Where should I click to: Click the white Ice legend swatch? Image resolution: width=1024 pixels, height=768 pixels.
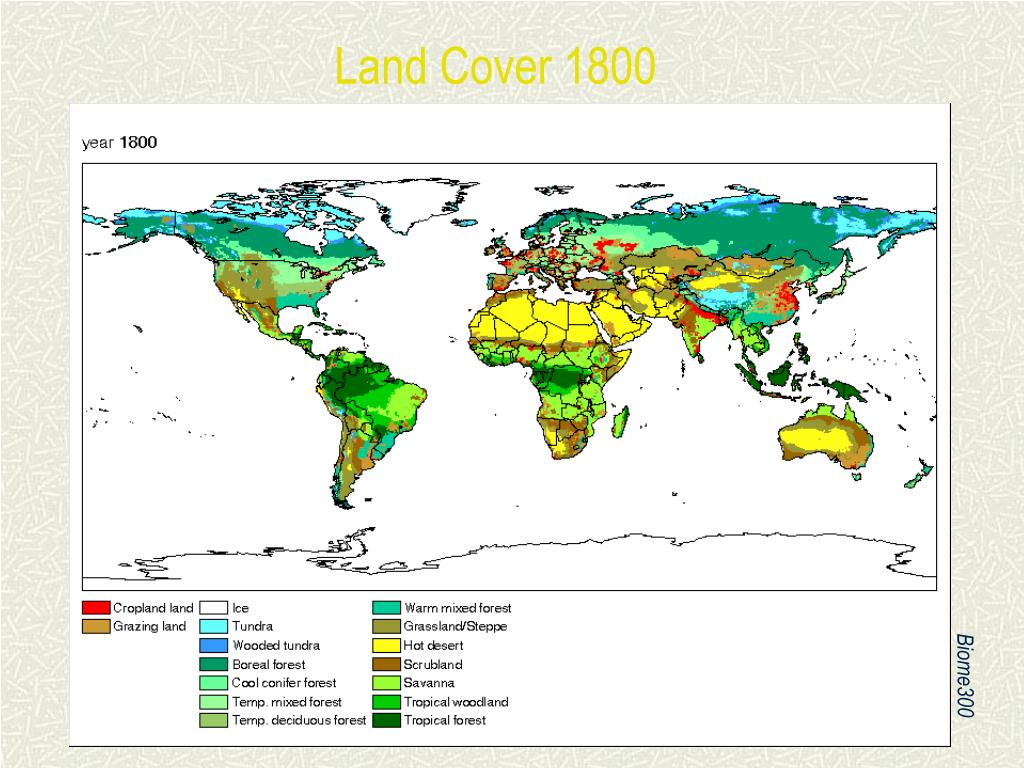[213, 607]
